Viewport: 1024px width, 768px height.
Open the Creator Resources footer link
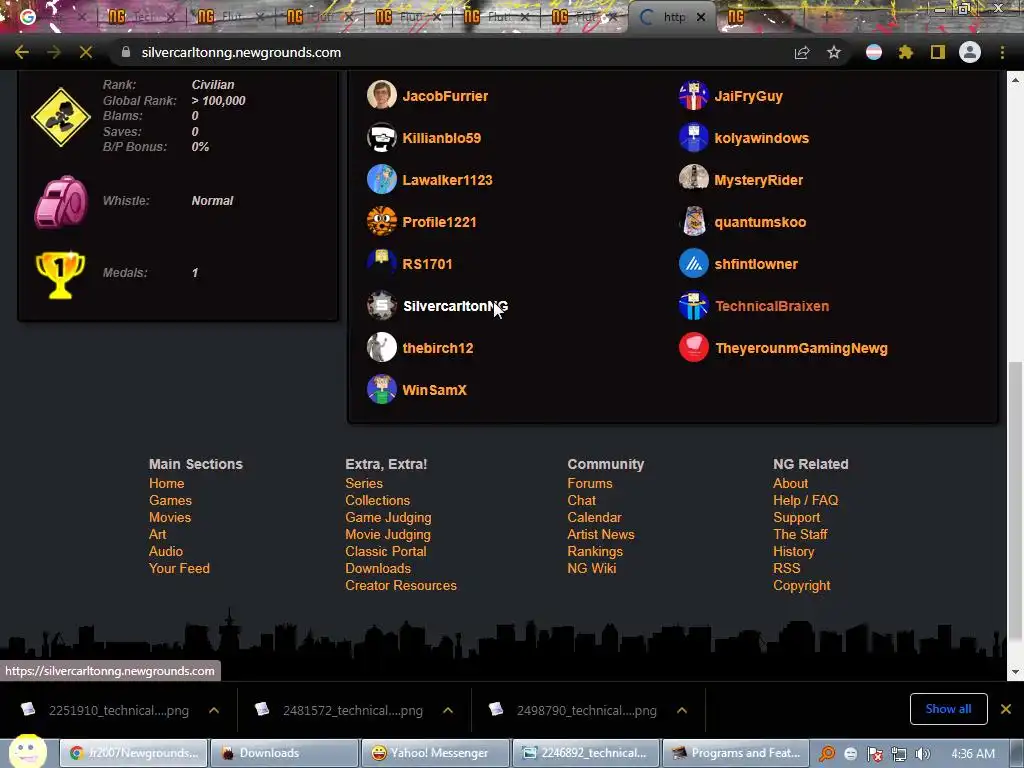pos(401,585)
